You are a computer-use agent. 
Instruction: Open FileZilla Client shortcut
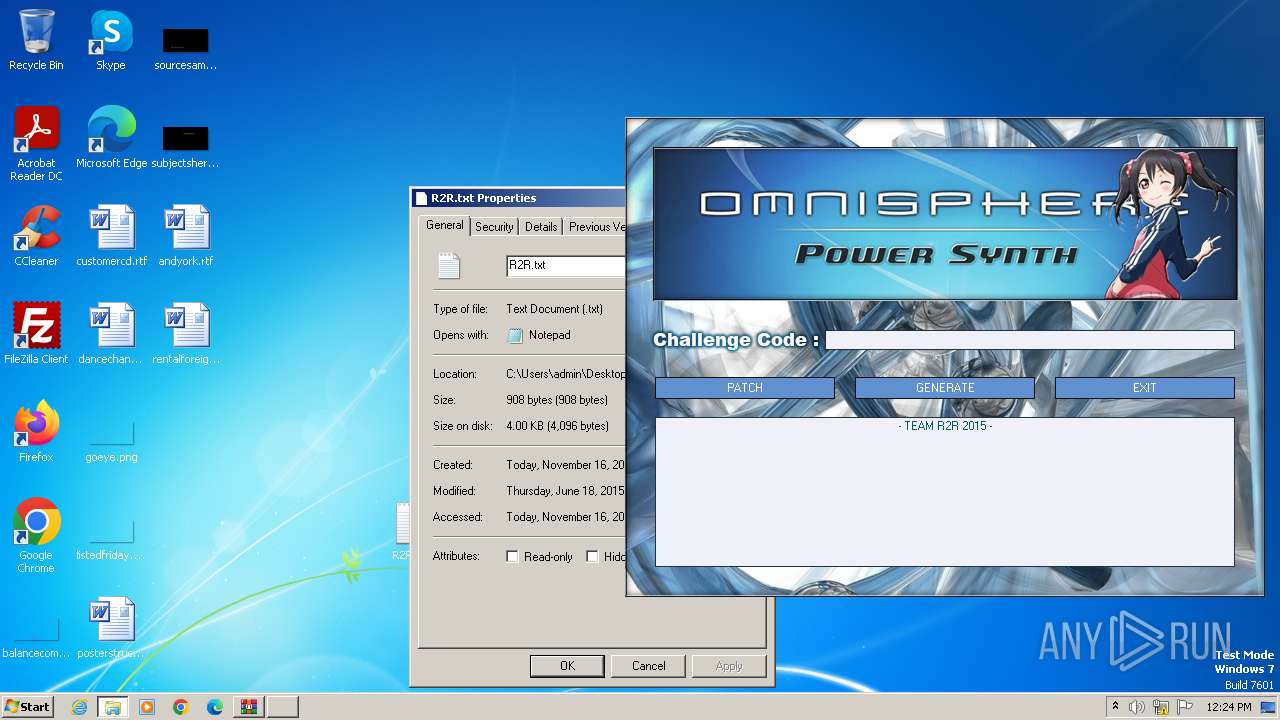36,334
